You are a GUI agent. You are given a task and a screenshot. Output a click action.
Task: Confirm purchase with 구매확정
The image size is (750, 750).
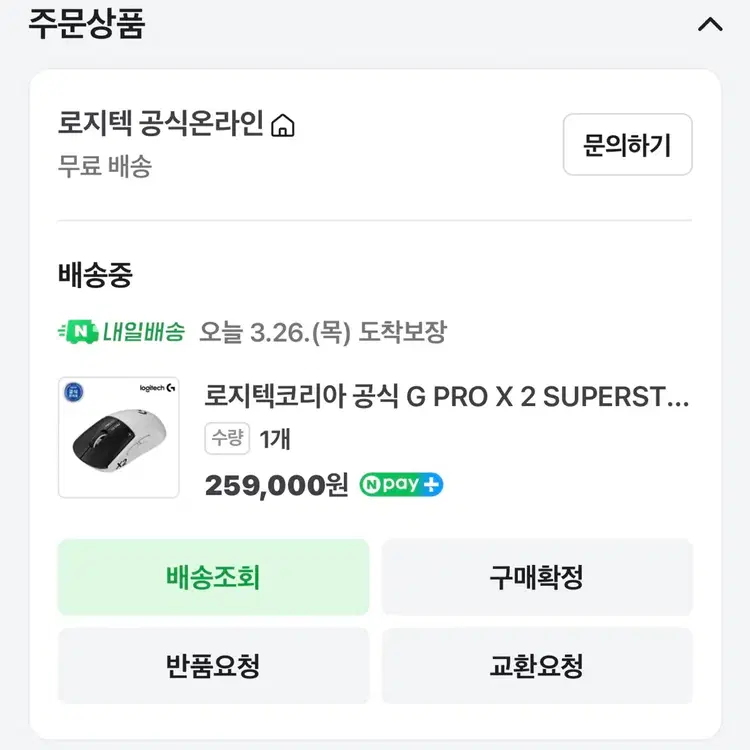click(x=536, y=577)
